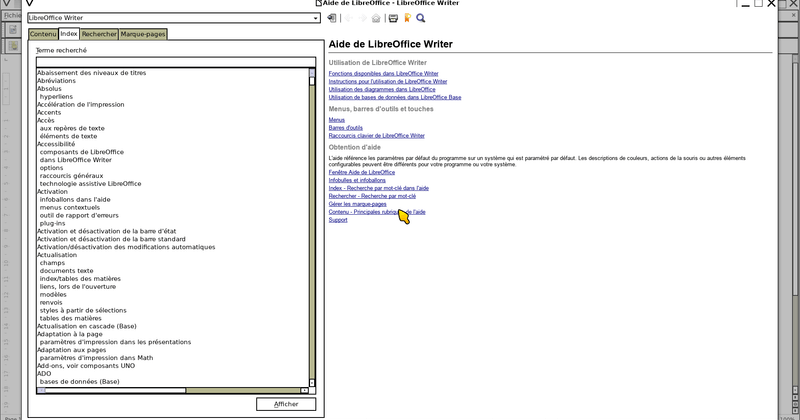This screenshot has height=420, width=800.
Task: Select 'hyperliens' index entry
Action: coord(56,96)
